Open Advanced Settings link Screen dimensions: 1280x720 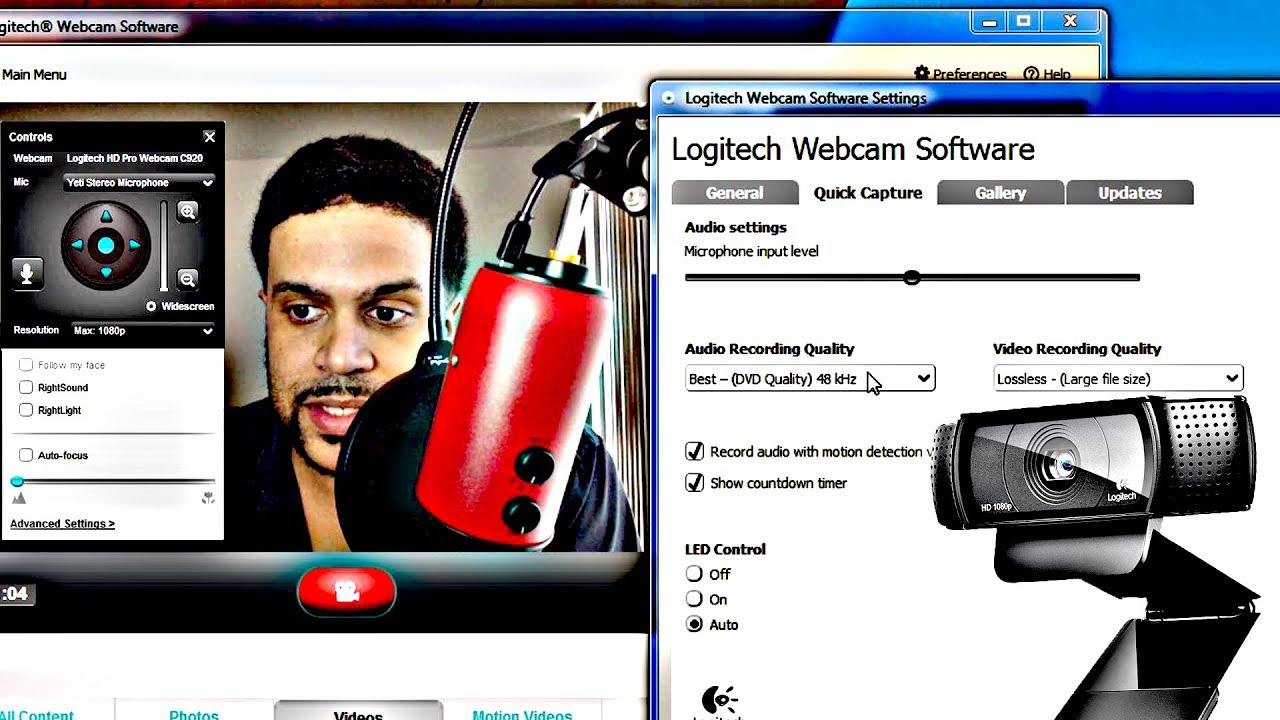(x=62, y=523)
